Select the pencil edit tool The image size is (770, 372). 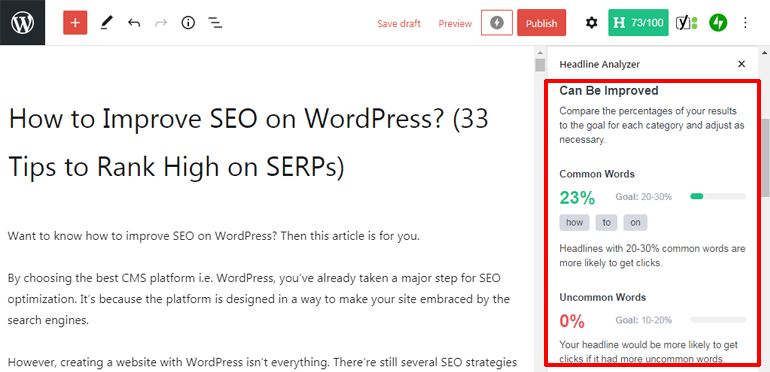point(107,23)
